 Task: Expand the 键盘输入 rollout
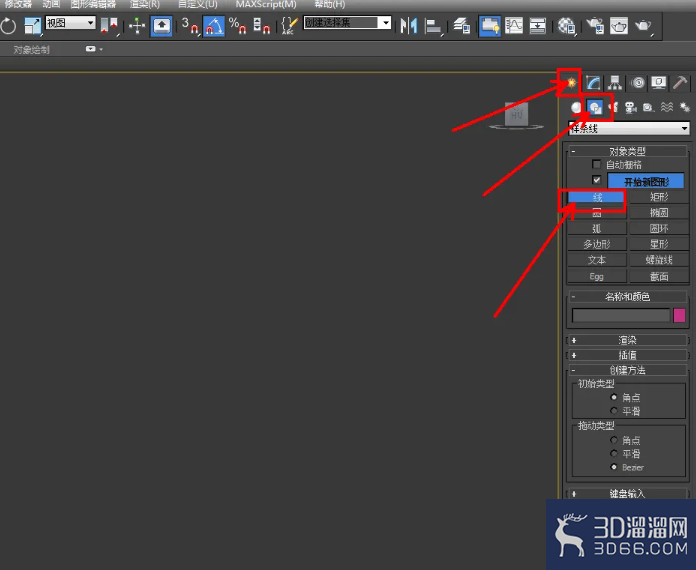coord(628,493)
